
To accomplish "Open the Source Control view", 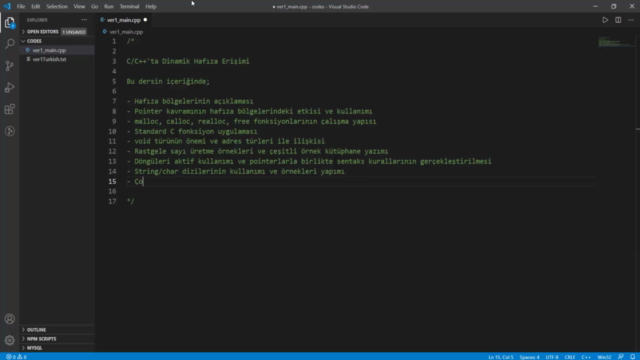I will (x=10, y=66).
